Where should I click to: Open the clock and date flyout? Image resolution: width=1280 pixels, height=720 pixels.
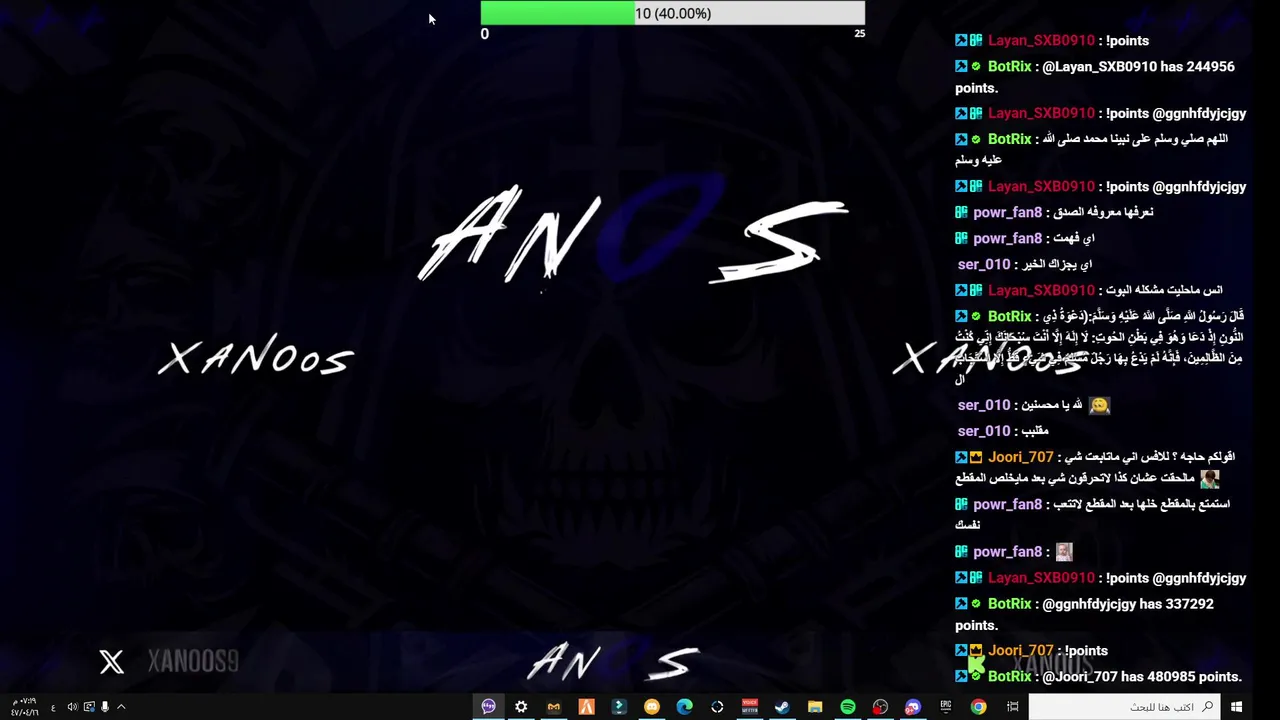[23, 707]
